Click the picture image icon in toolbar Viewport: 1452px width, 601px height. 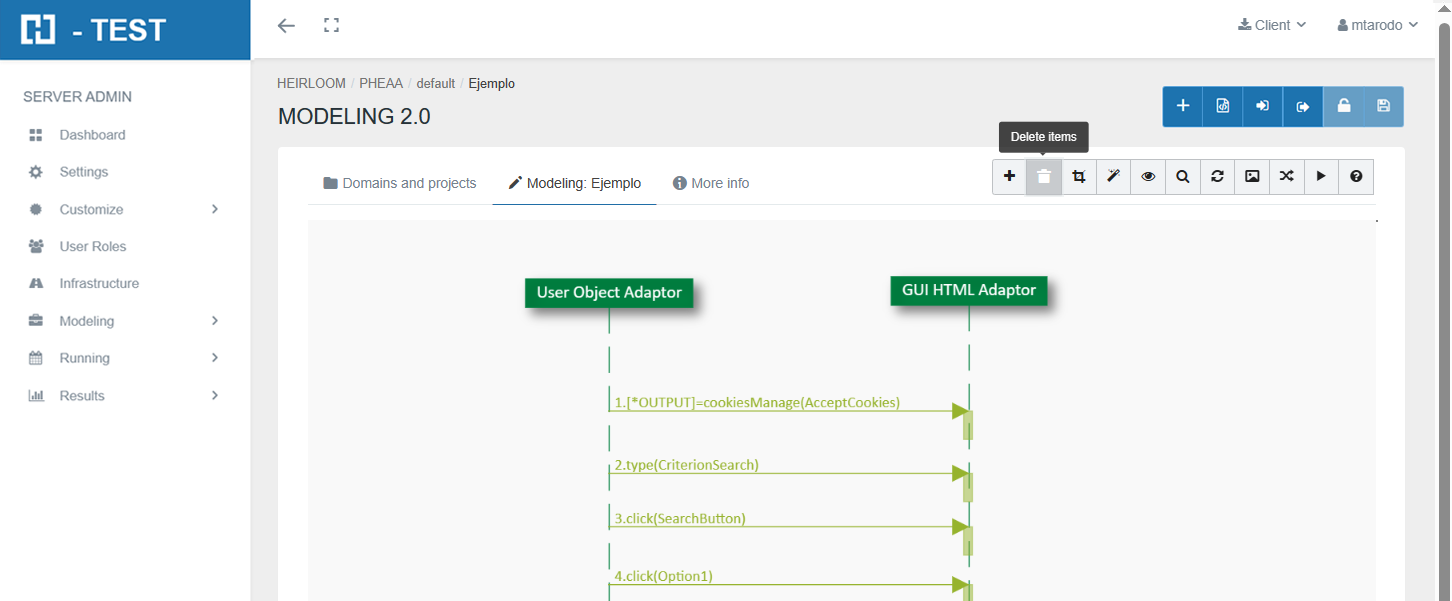[1252, 177]
